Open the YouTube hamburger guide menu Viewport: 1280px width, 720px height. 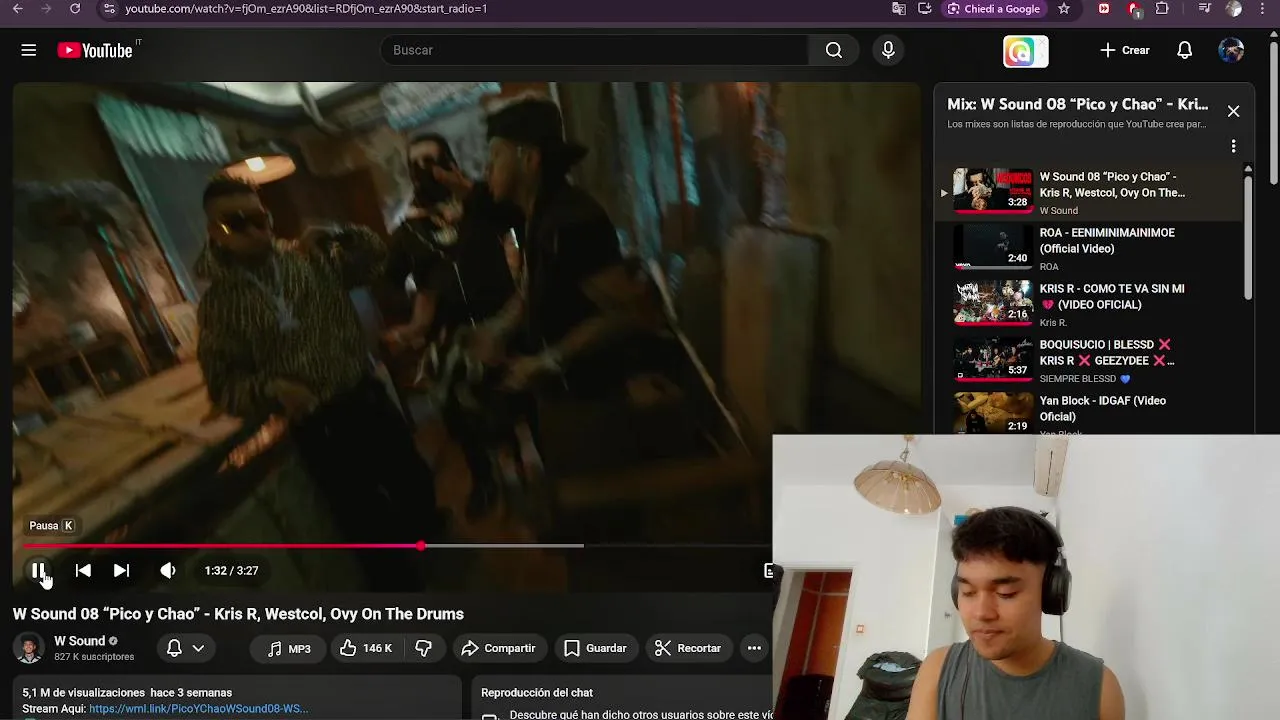(28, 50)
